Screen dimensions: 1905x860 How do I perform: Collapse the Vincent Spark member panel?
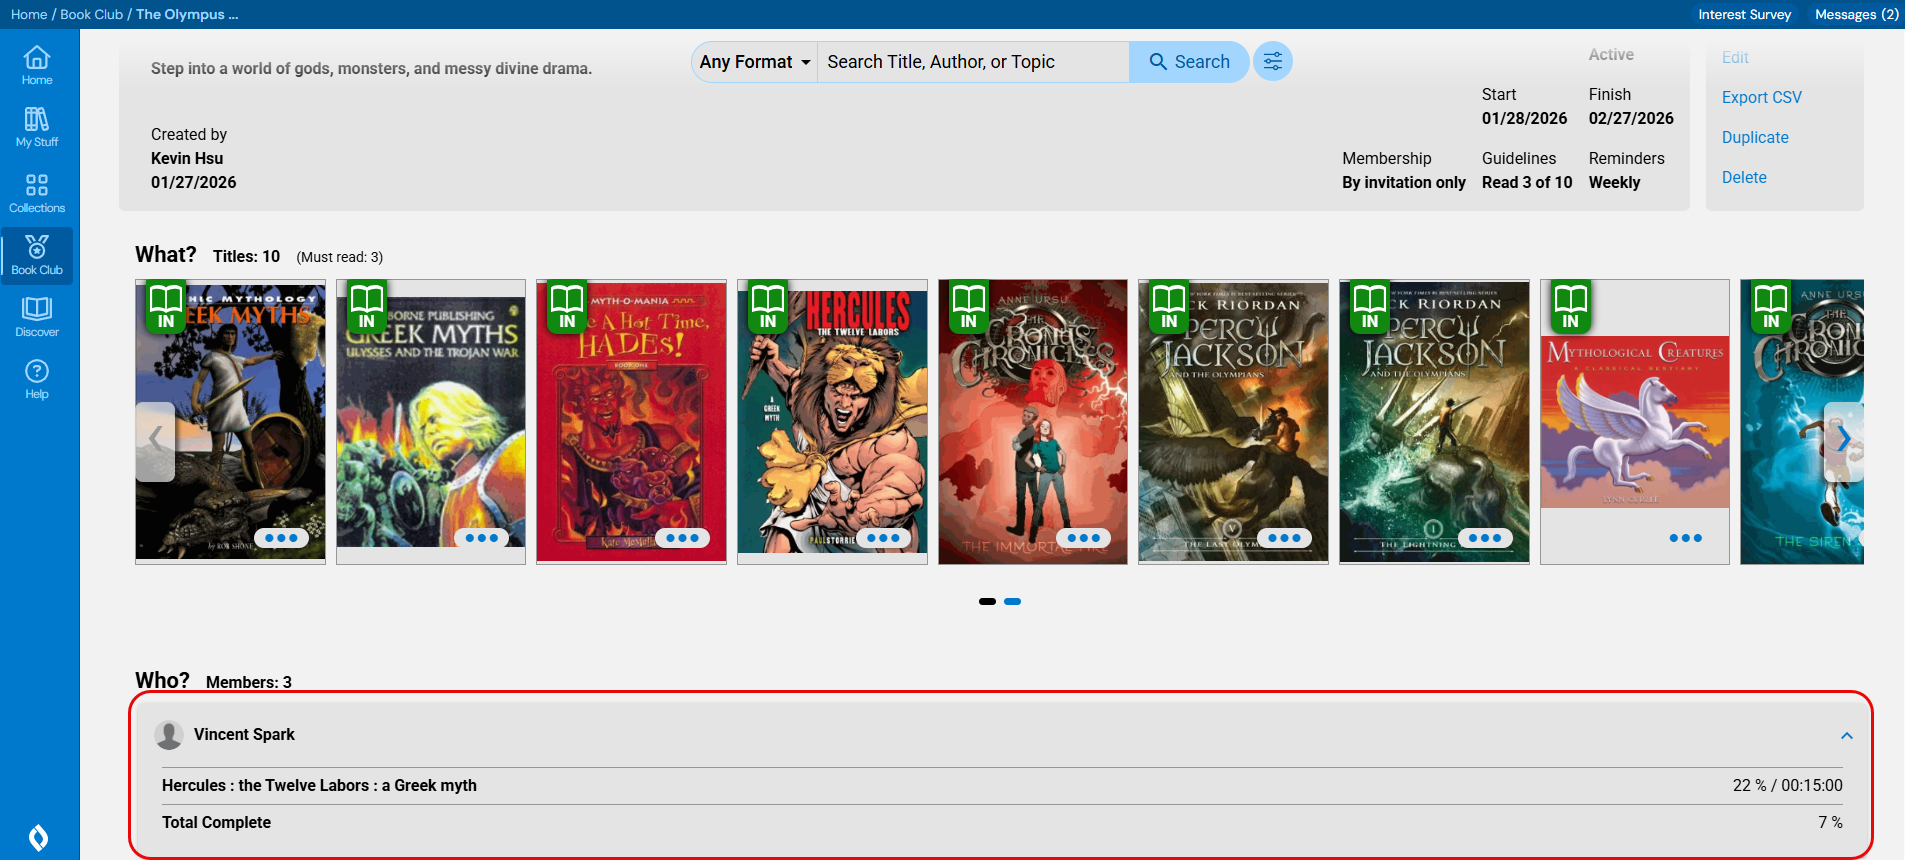click(1846, 735)
